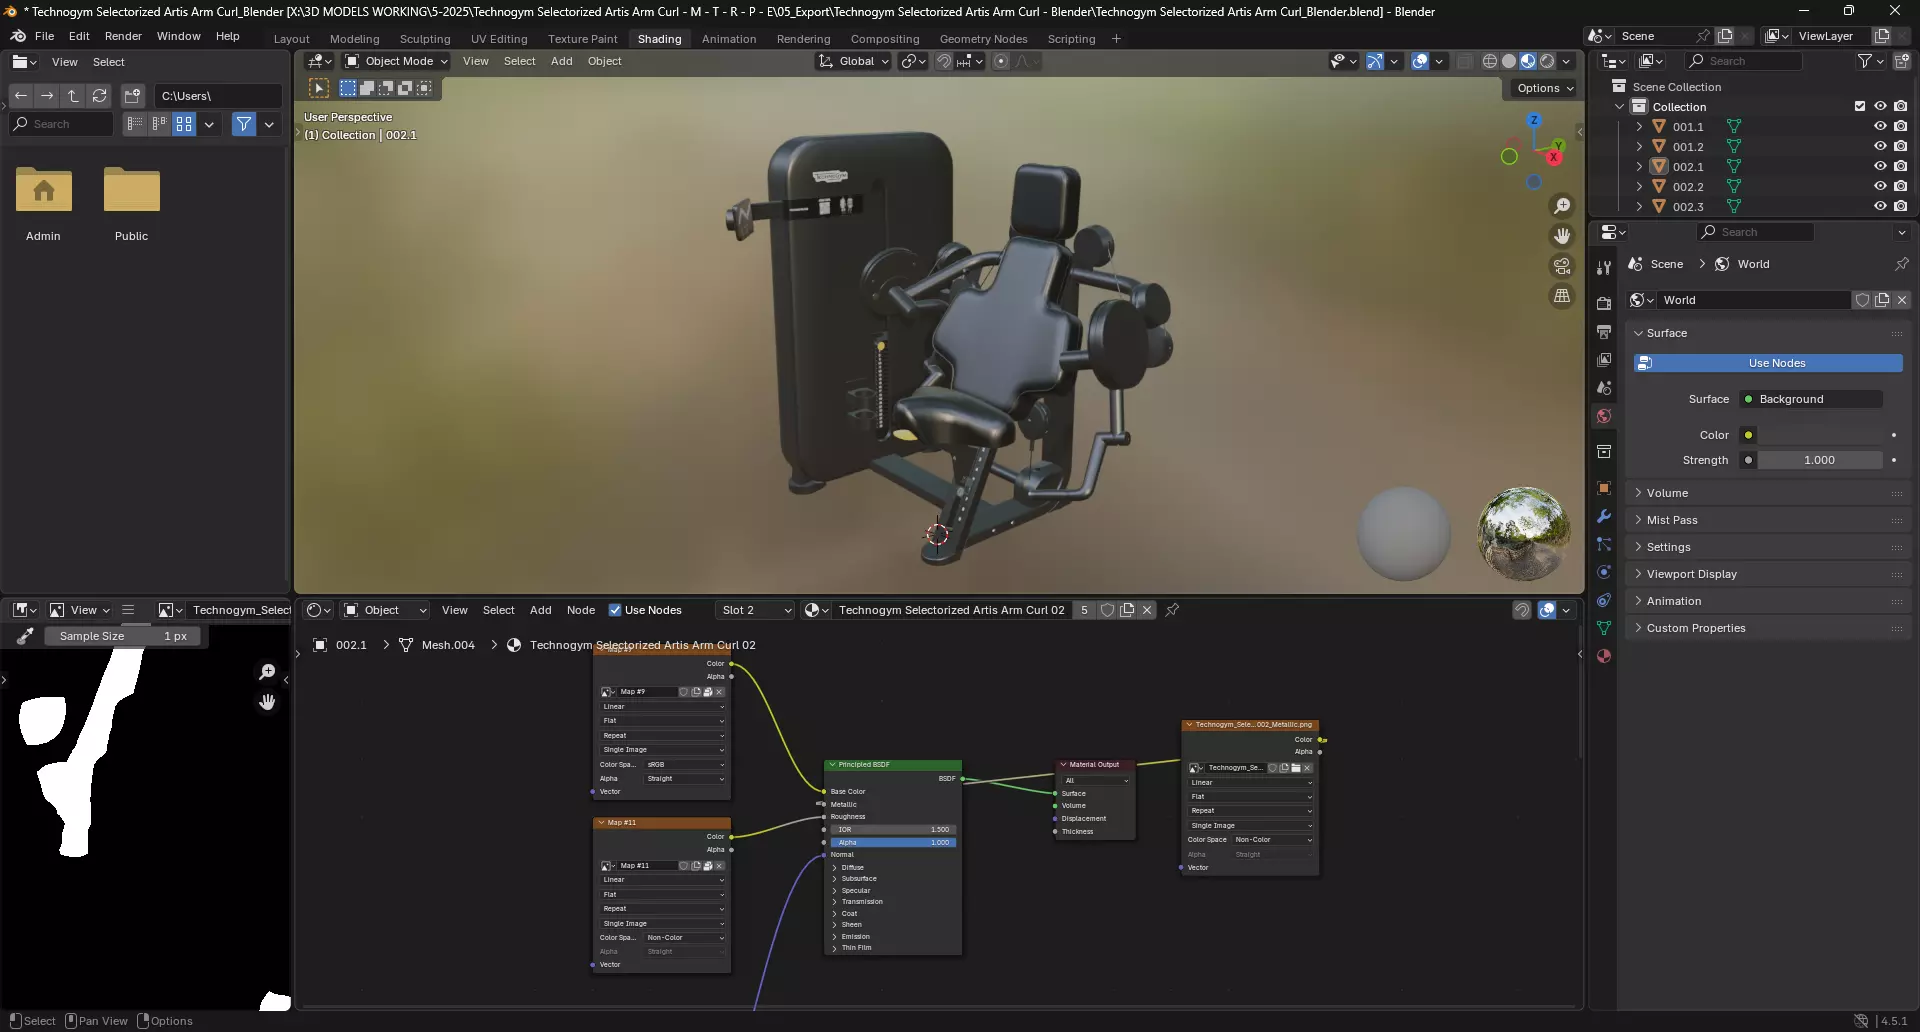Click Technogym material name field
The width and height of the screenshot is (1920, 1032).
950,610
